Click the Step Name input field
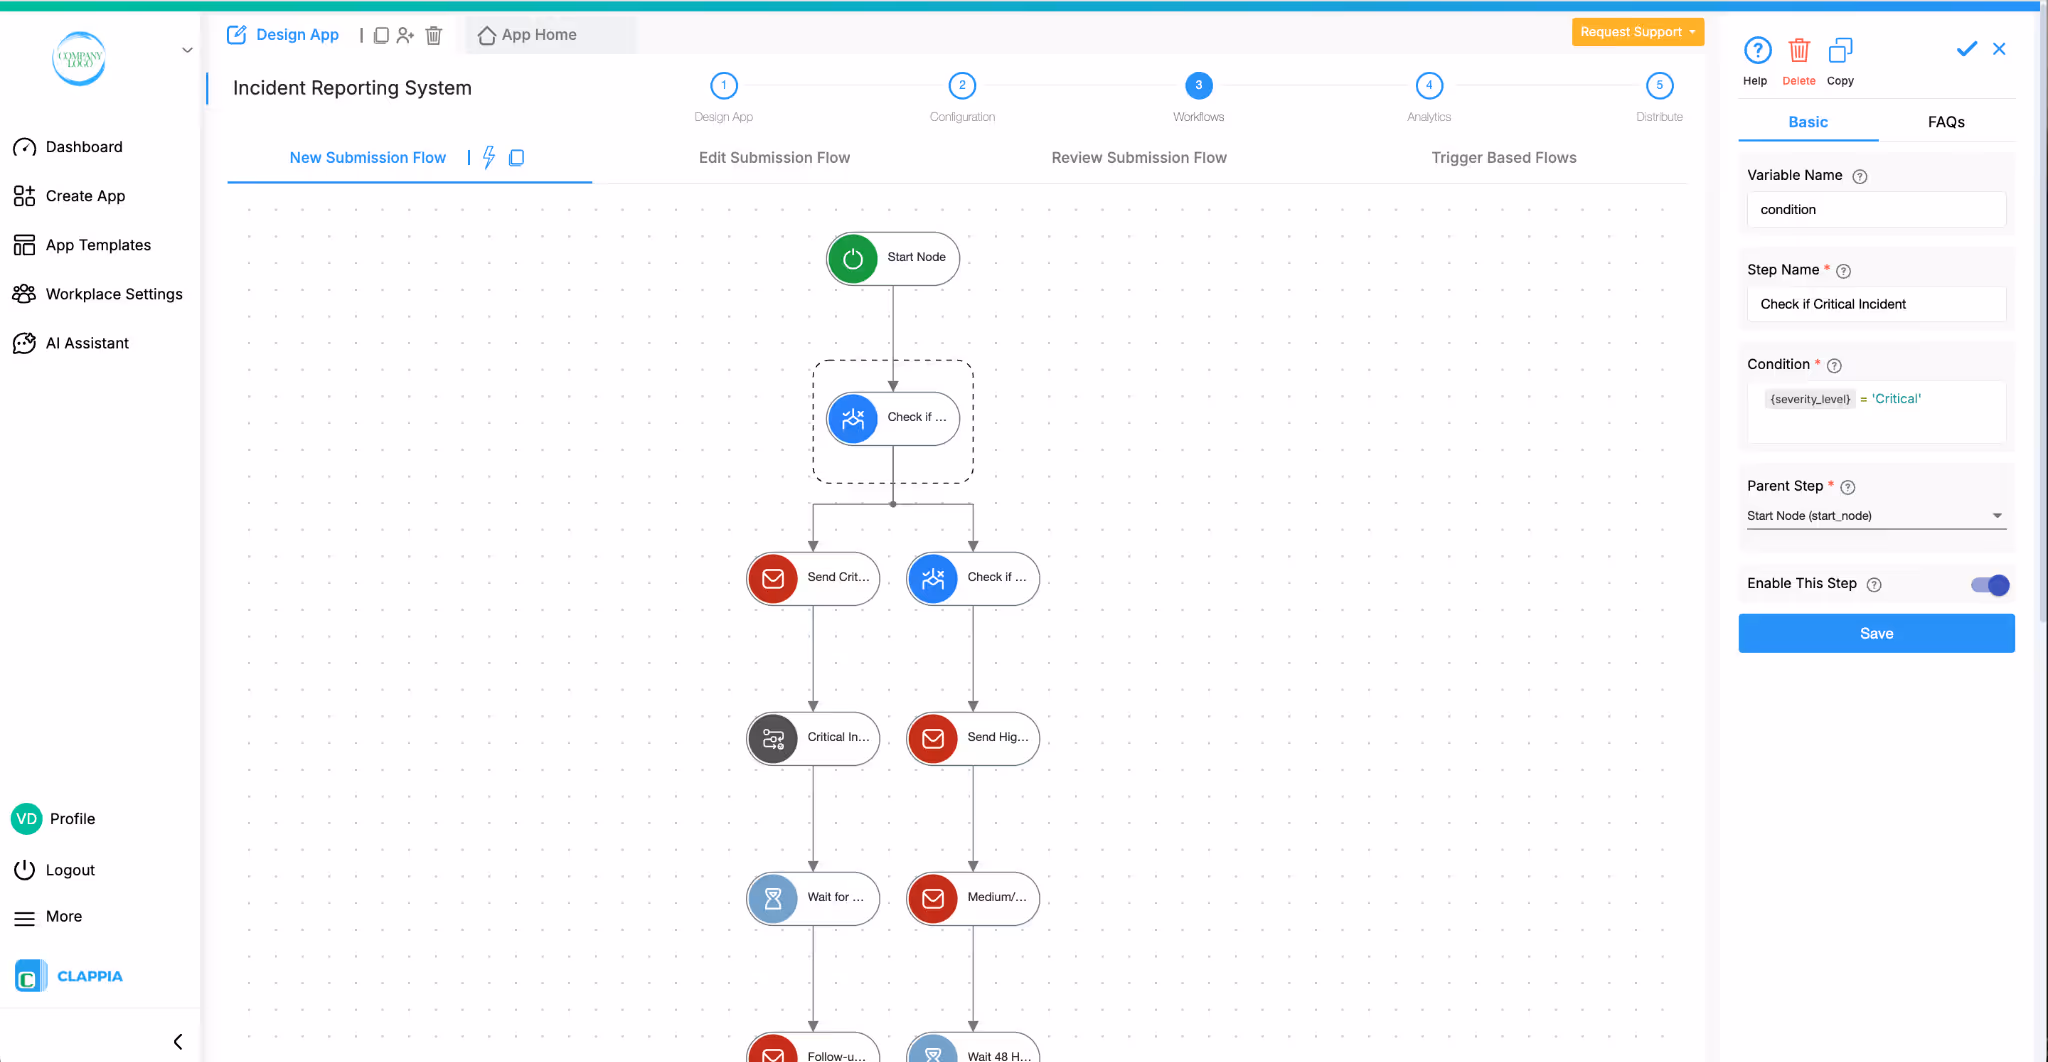This screenshot has height=1062, width=2048. [x=1876, y=303]
